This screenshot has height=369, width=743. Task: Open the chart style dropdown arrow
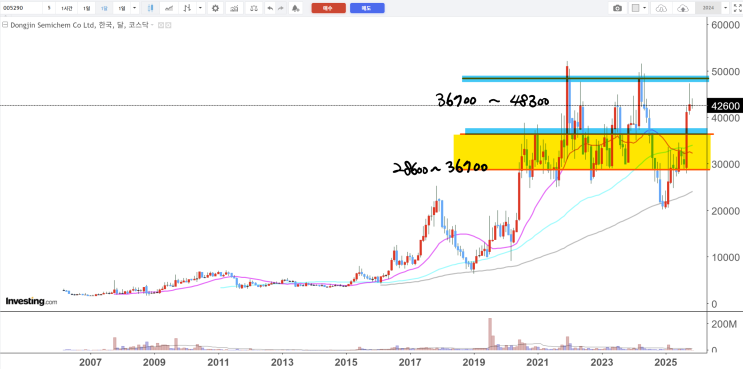(200, 8)
